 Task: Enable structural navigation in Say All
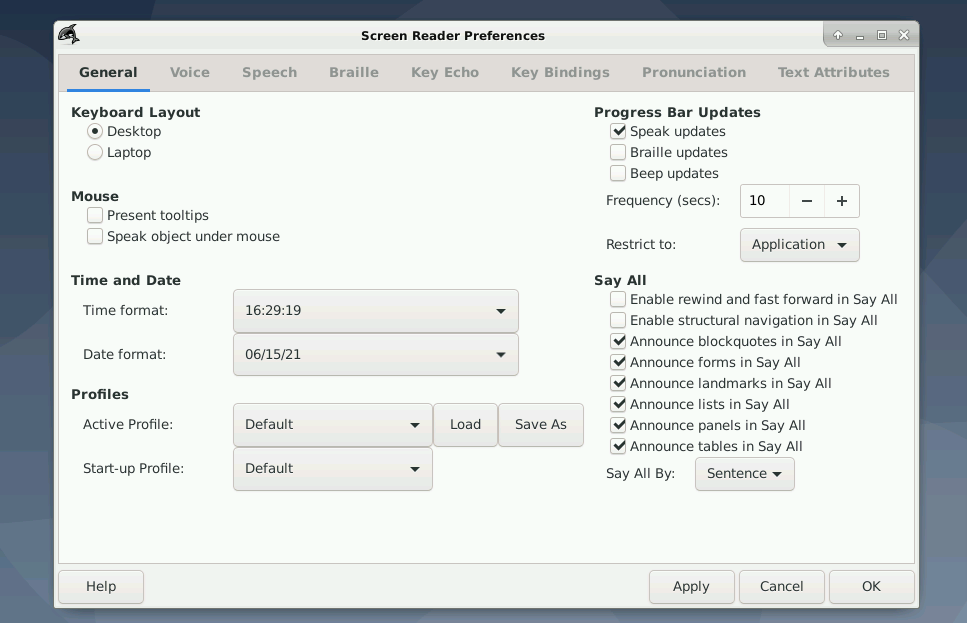point(618,320)
